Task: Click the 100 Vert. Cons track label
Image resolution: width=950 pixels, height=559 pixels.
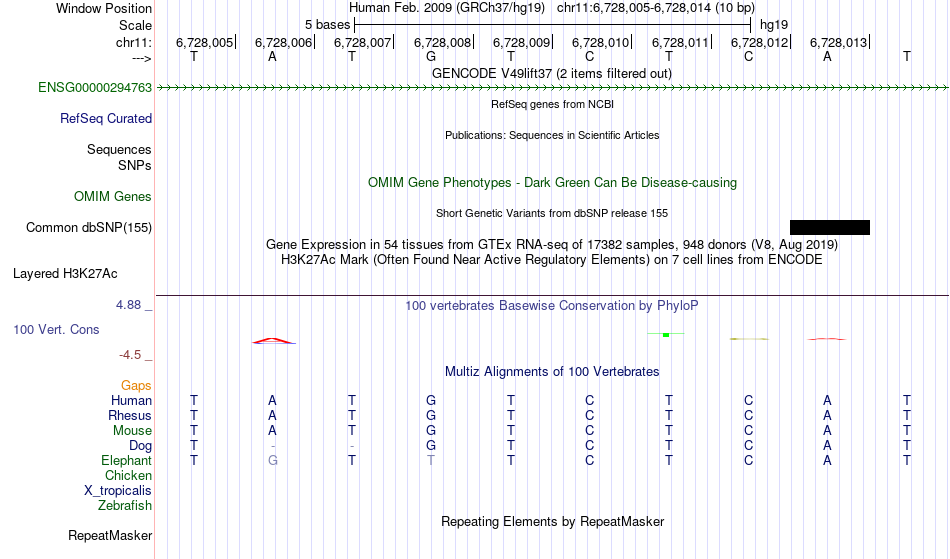Action: coord(56,329)
